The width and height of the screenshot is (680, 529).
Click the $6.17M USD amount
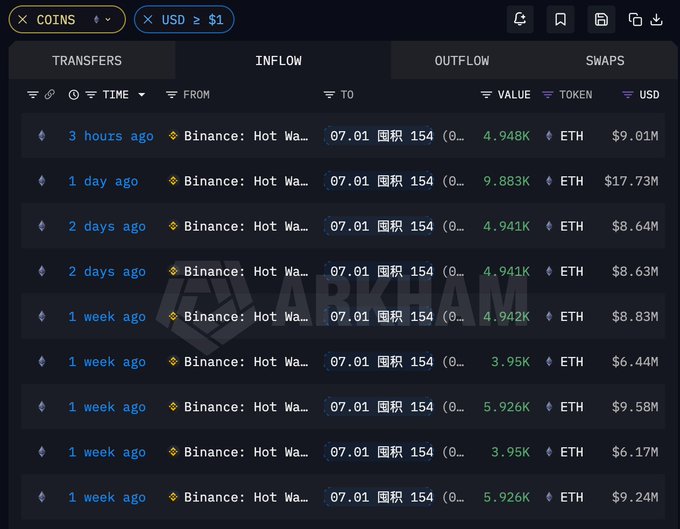[x=635, y=452]
